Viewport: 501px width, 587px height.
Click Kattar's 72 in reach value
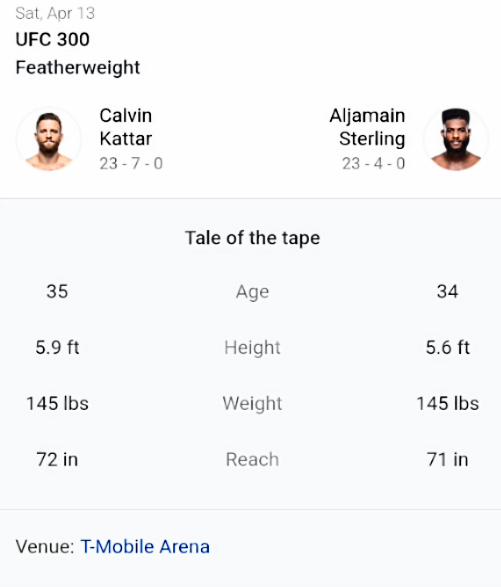pyautogui.click(x=57, y=459)
